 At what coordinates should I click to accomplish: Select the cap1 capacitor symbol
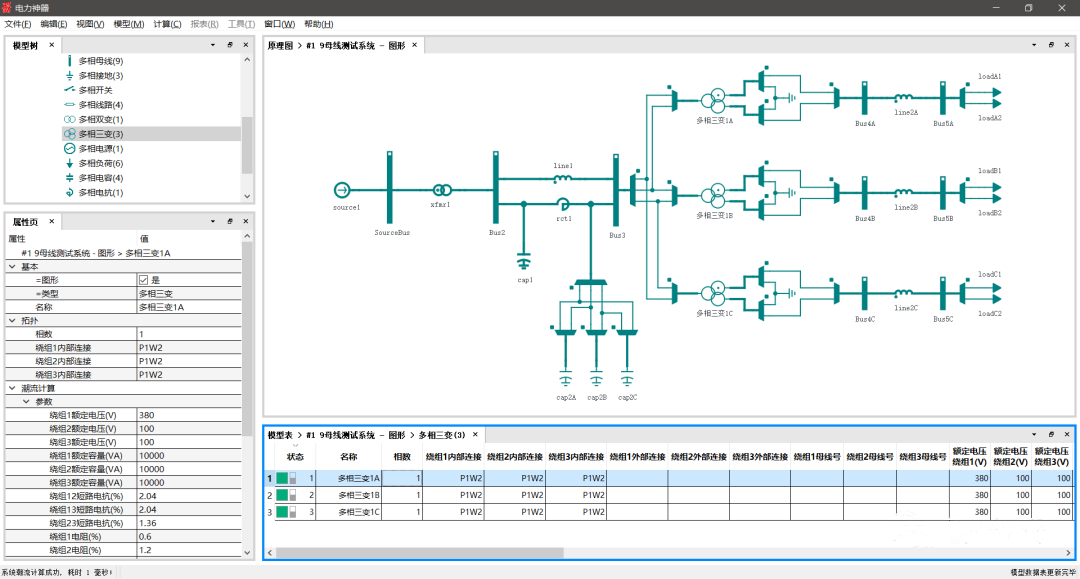pyautogui.click(x=524, y=263)
